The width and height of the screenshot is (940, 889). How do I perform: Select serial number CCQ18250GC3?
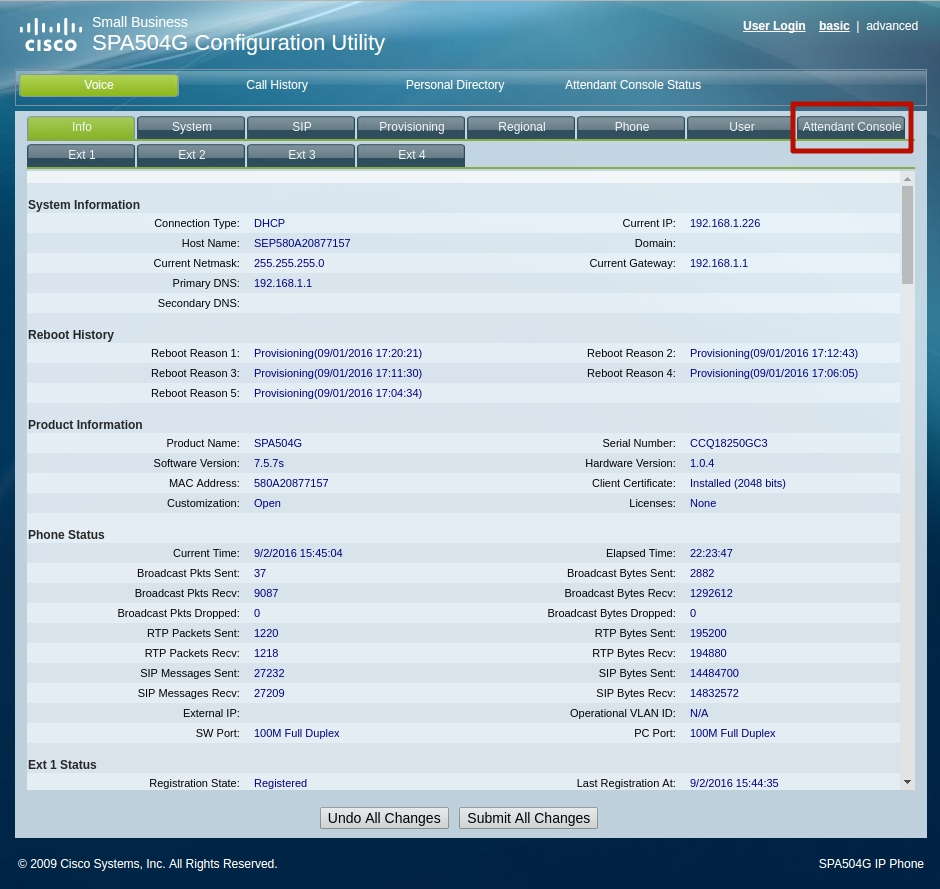(728, 444)
